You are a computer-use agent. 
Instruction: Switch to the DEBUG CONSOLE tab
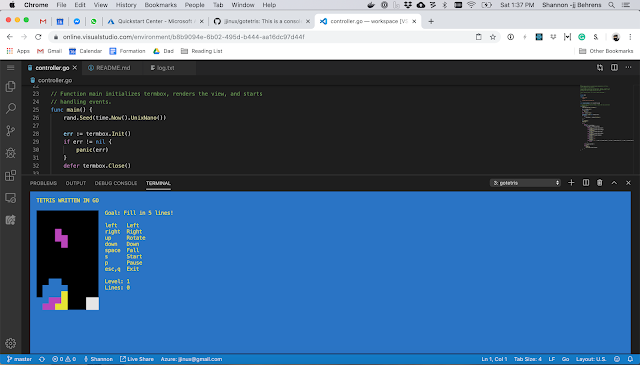pyautogui.click(x=116, y=183)
